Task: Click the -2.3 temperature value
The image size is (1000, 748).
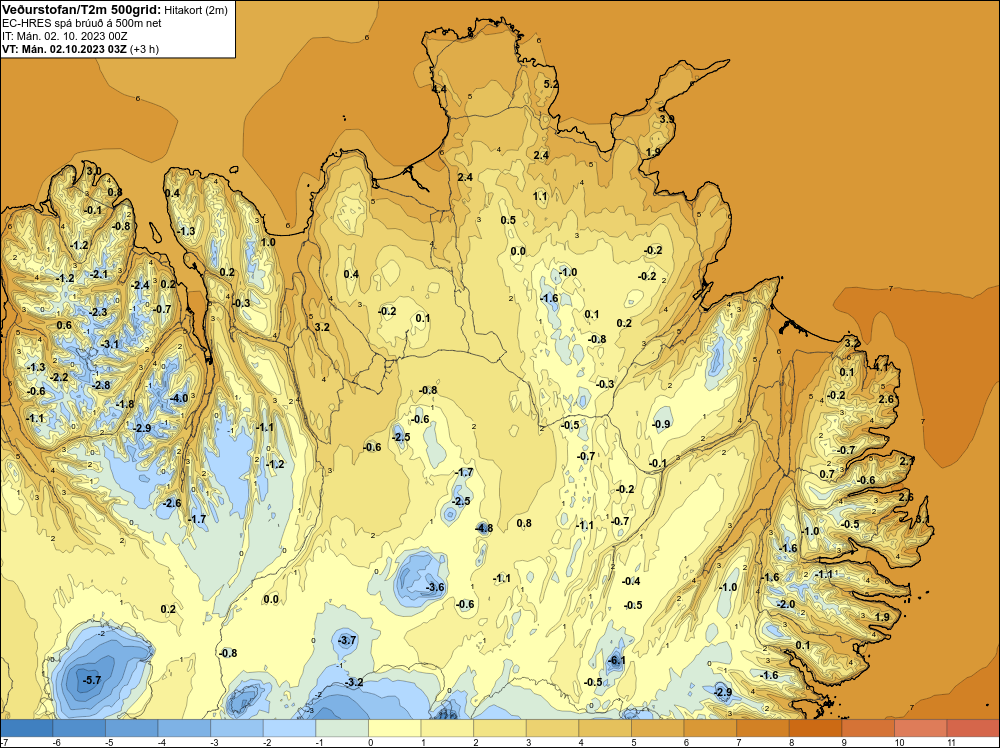Action: 98,312
